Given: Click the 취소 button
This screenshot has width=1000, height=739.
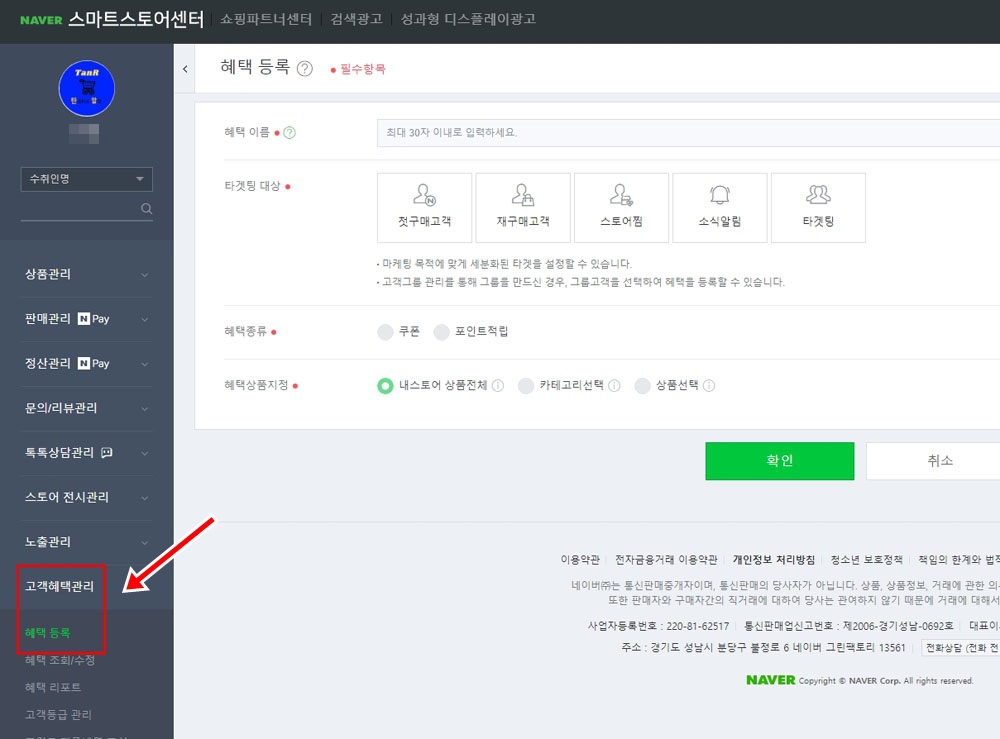Looking at the screenshot, I should [x=934, y=460].
